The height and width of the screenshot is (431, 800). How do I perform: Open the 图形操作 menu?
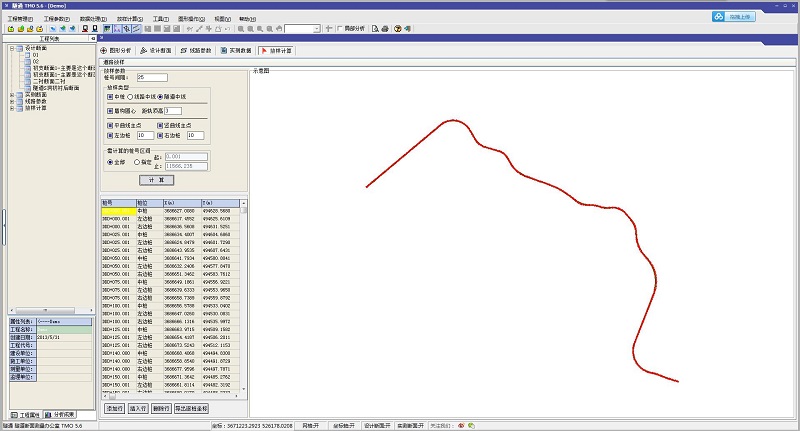(191, 19)
